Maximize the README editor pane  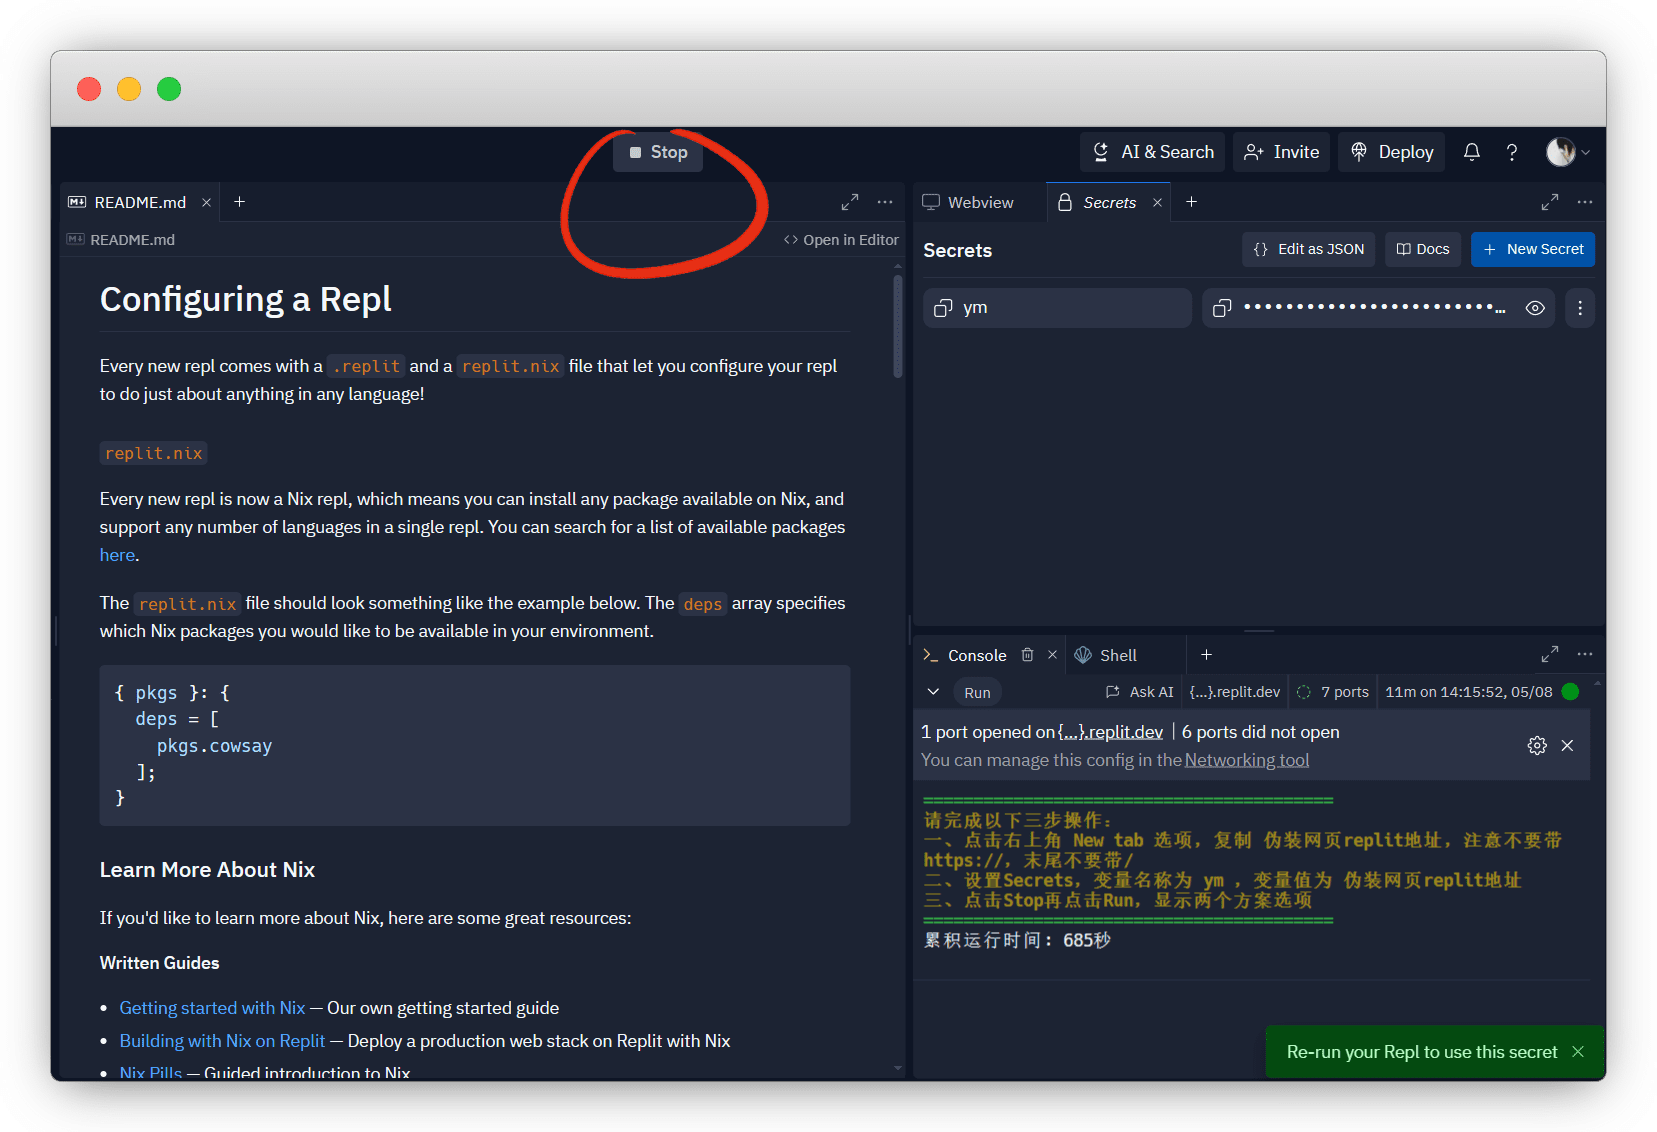[850, 202]
